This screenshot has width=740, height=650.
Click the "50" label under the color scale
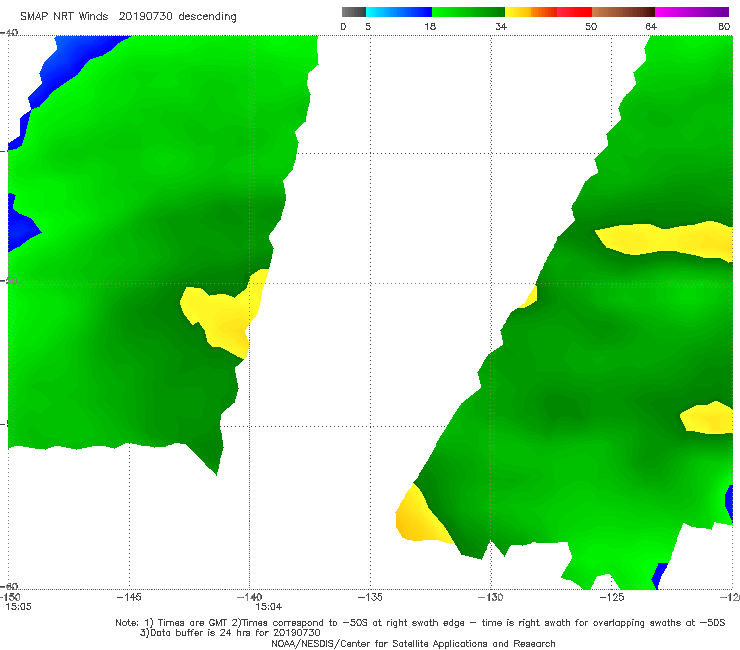(x=591, y=26)
